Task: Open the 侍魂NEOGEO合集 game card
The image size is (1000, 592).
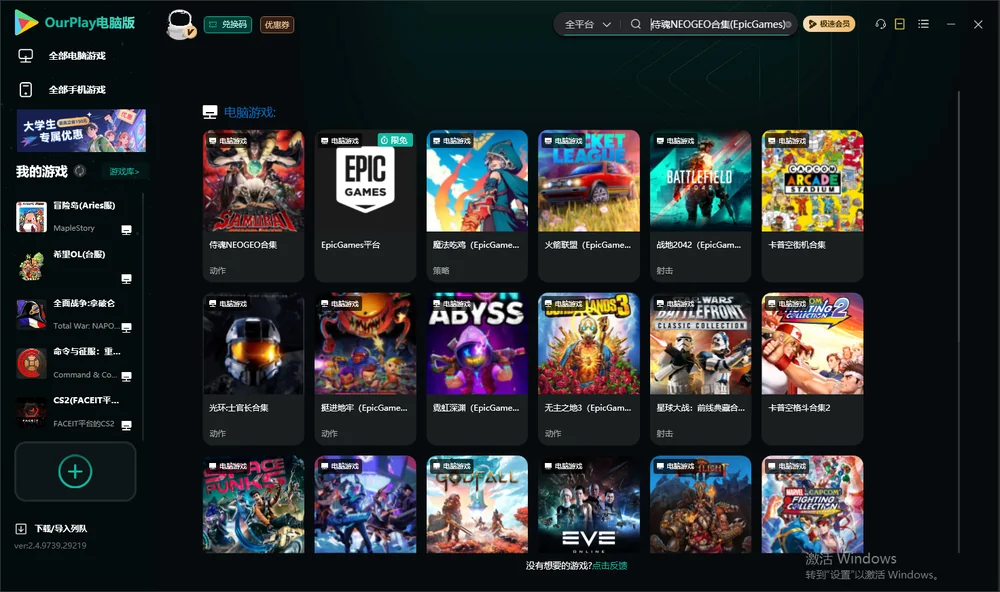Action: (253, 205)
